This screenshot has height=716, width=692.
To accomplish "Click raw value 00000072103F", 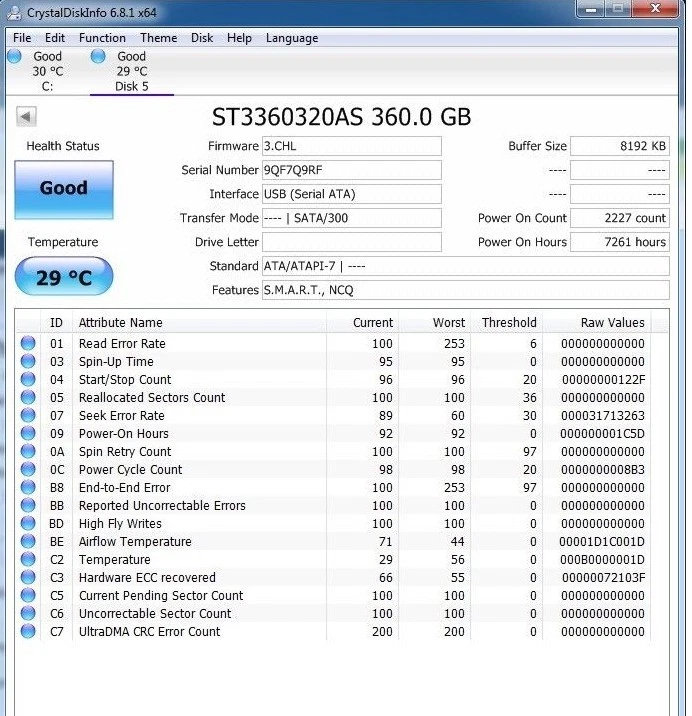I will tap(603, 578).
